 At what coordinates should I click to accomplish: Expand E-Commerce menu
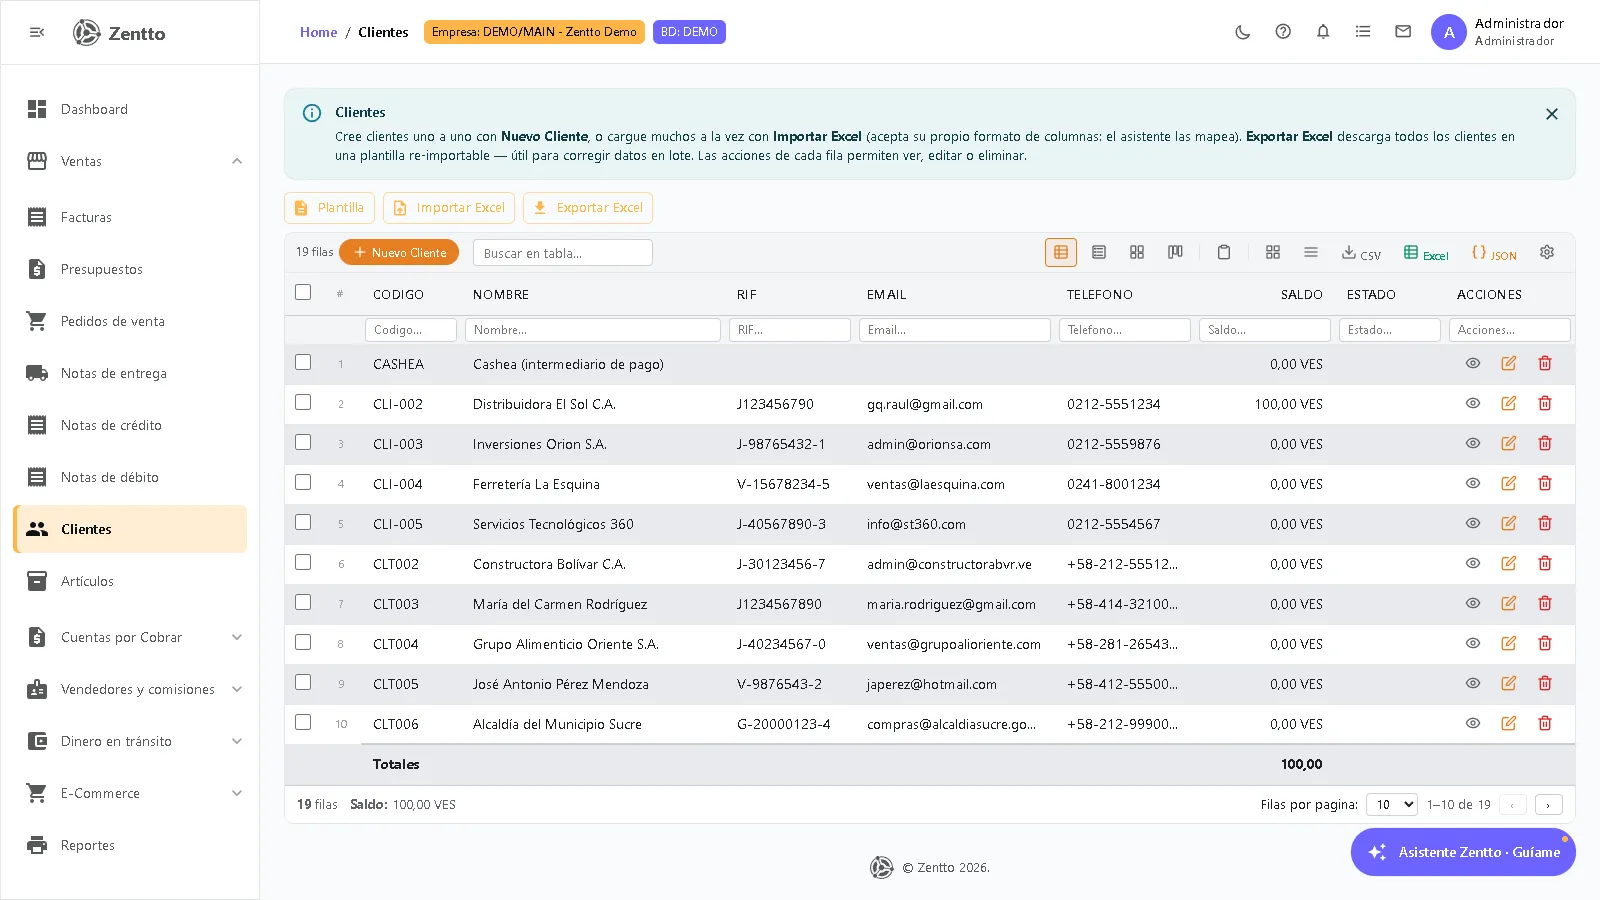(237, 793)
